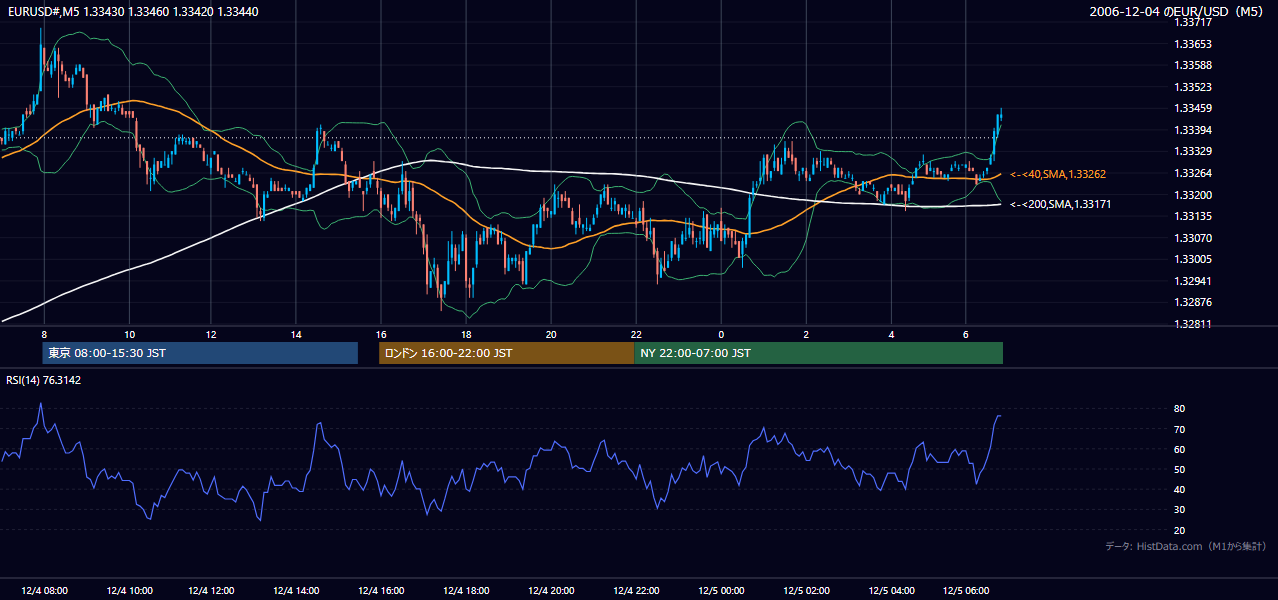Click the 12/4 16:00 bottom time label
This screenshot has width=1278, height=600.
(x=383, y=591)
